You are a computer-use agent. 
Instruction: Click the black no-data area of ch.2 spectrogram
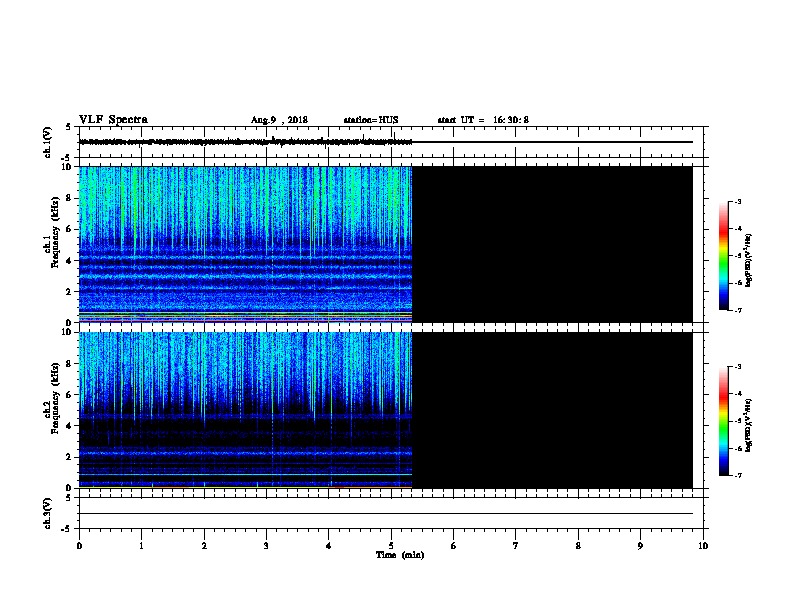coord(553,410)
